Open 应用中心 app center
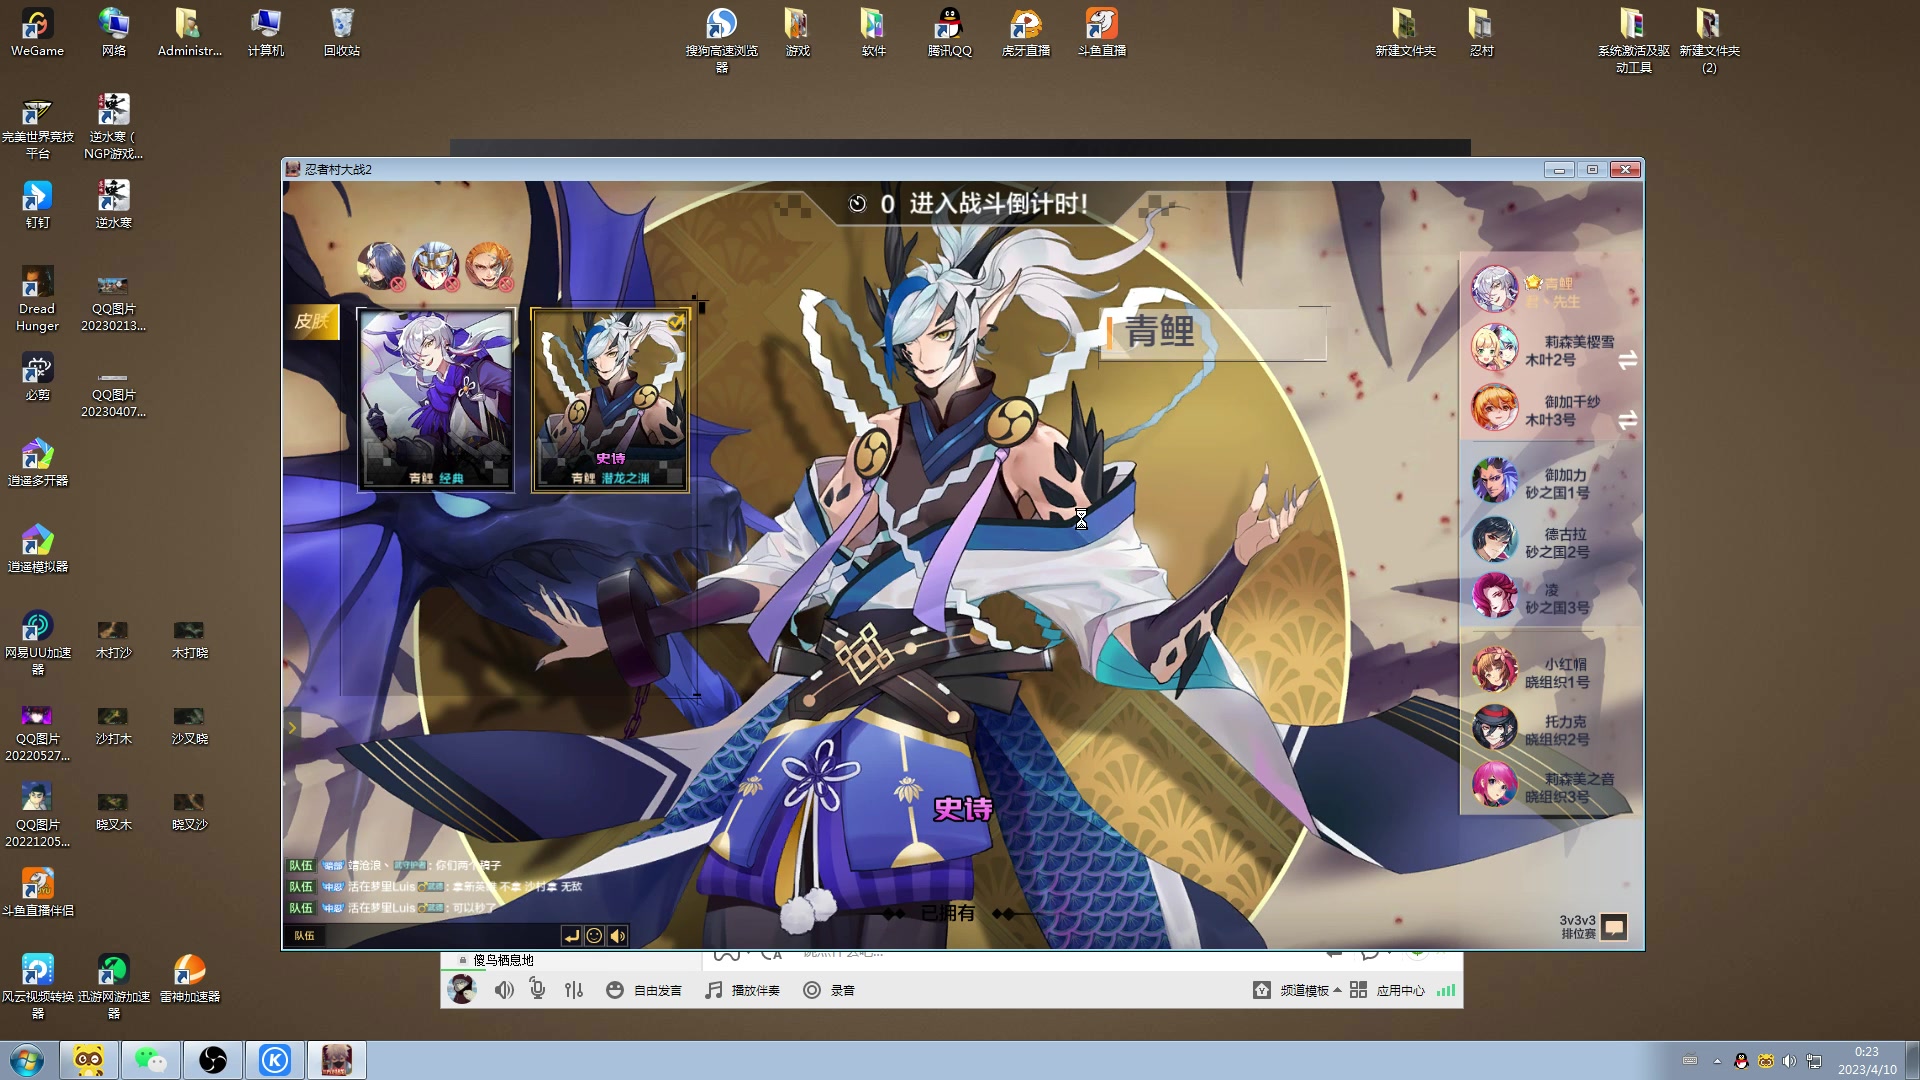The image size is (1920, 1080). [x=1387, y=990]
